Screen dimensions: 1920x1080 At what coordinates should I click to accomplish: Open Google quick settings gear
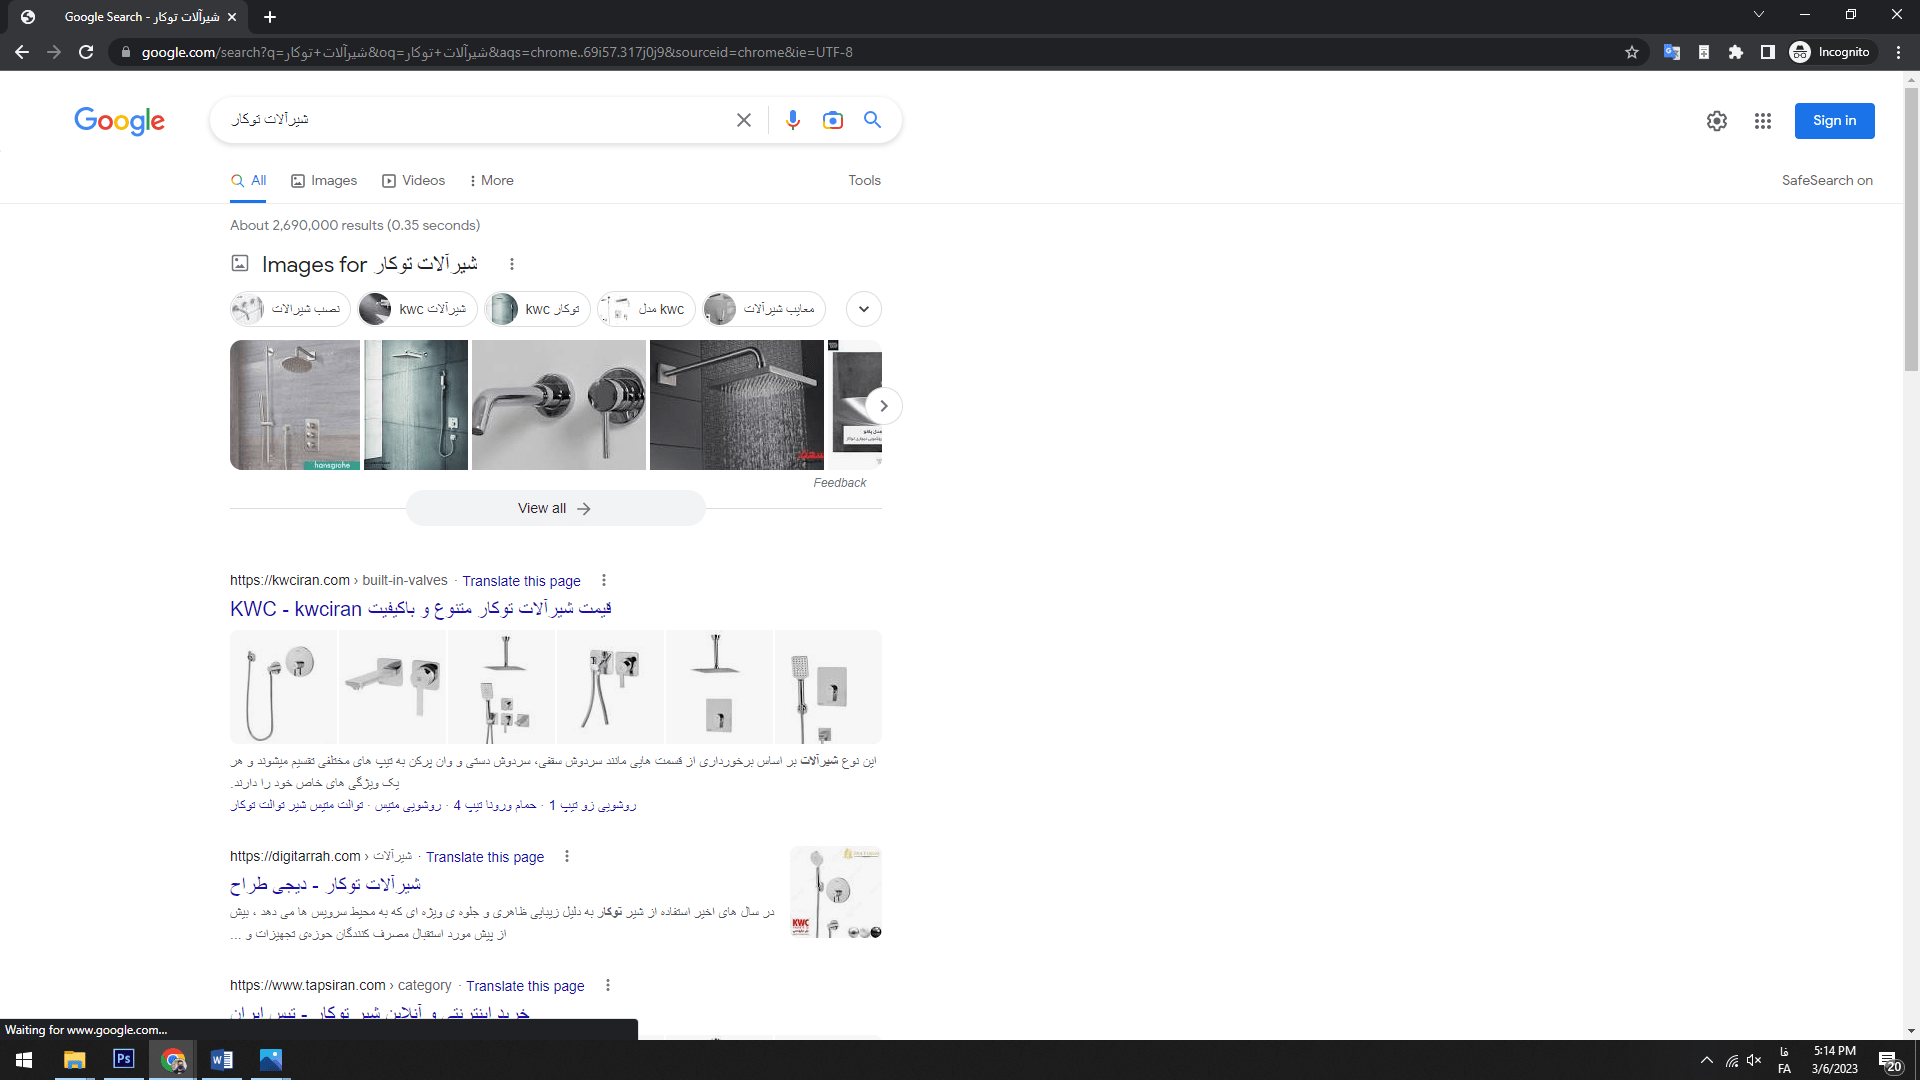(x=1717, y=121)
